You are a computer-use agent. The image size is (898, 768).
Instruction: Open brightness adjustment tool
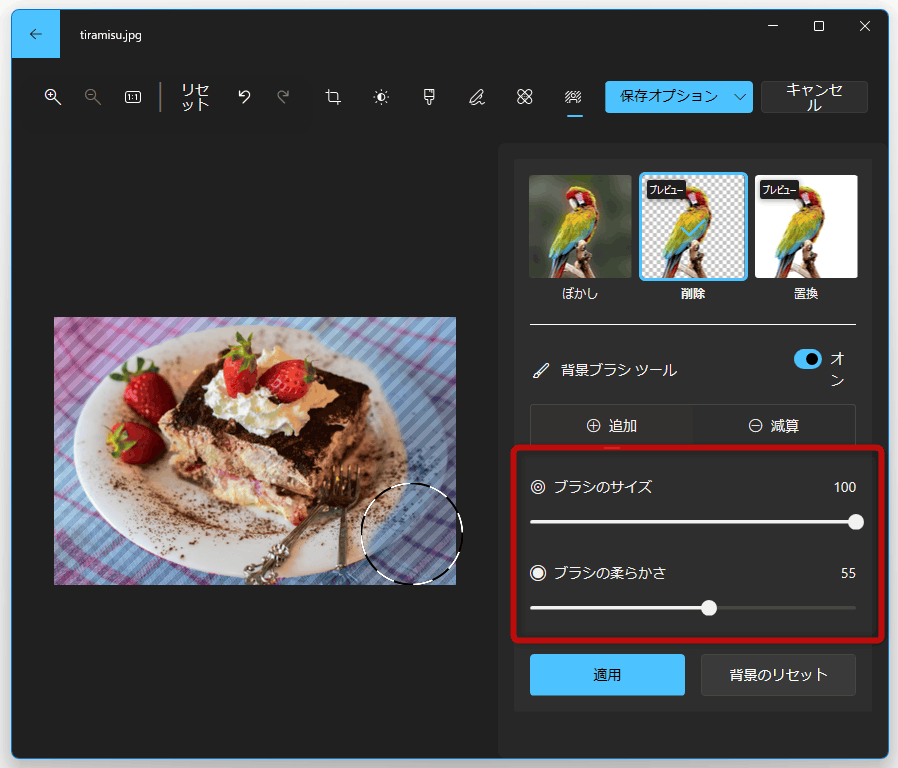click(381, 97)
